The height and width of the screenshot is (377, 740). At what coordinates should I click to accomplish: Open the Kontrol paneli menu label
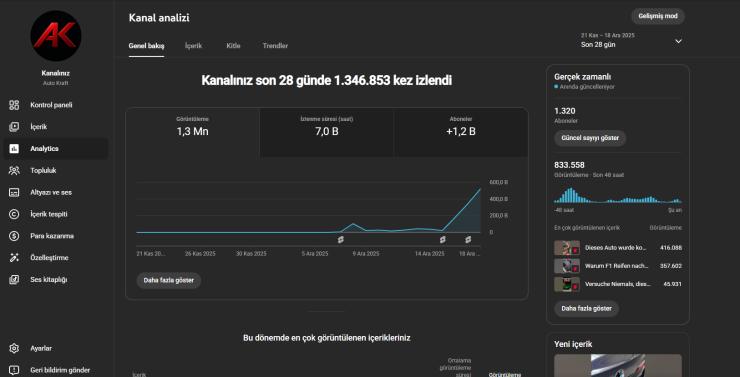51,105
